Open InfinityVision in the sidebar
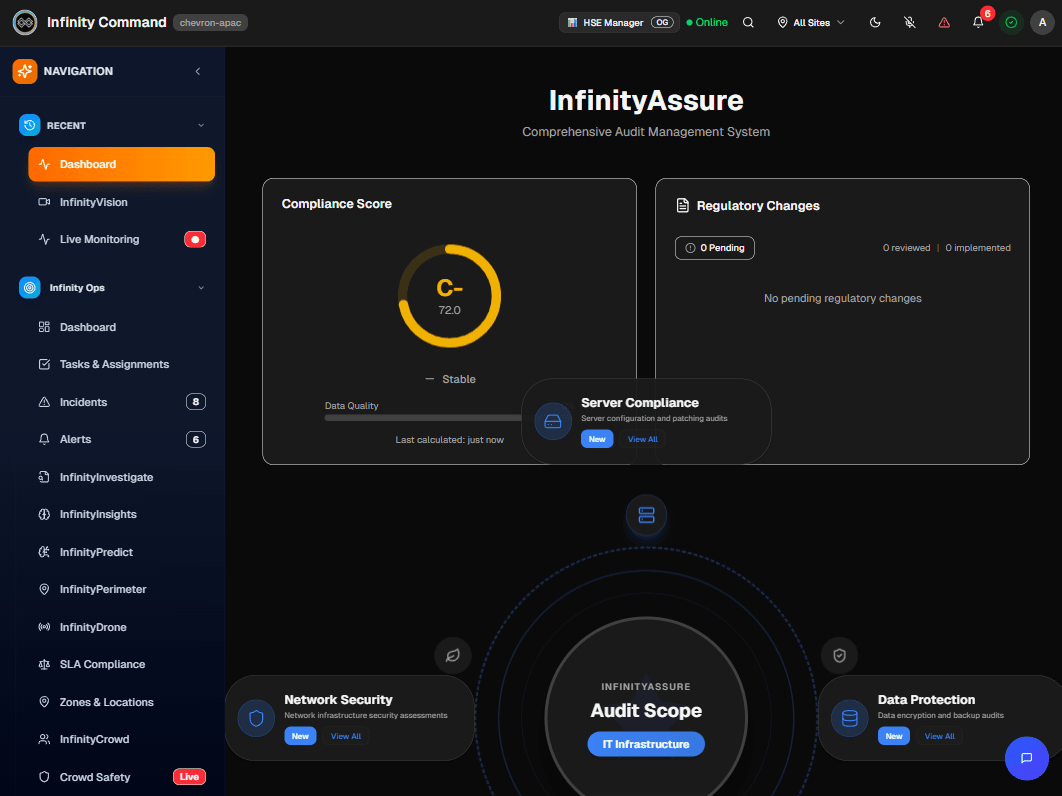The height and width of the screenshot is (796, 1062). pyautogui.click(x=121, y=202)
